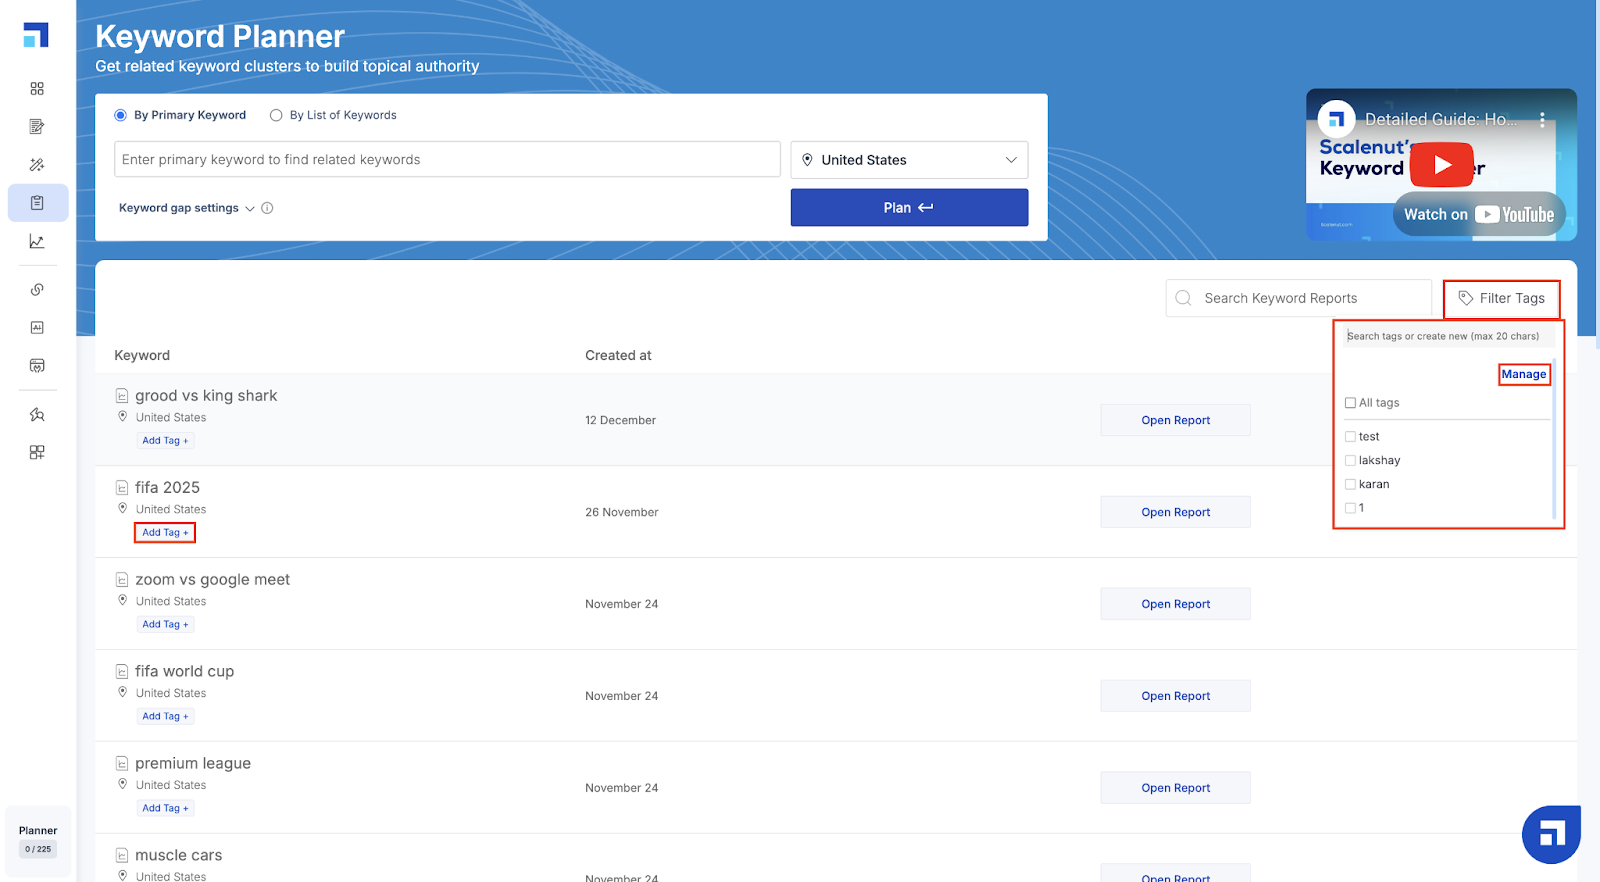The width and height of the screenshot is (1600, 882).
Task: Open the Scalenut chat widget button
Action: (x=1551, y=834)
